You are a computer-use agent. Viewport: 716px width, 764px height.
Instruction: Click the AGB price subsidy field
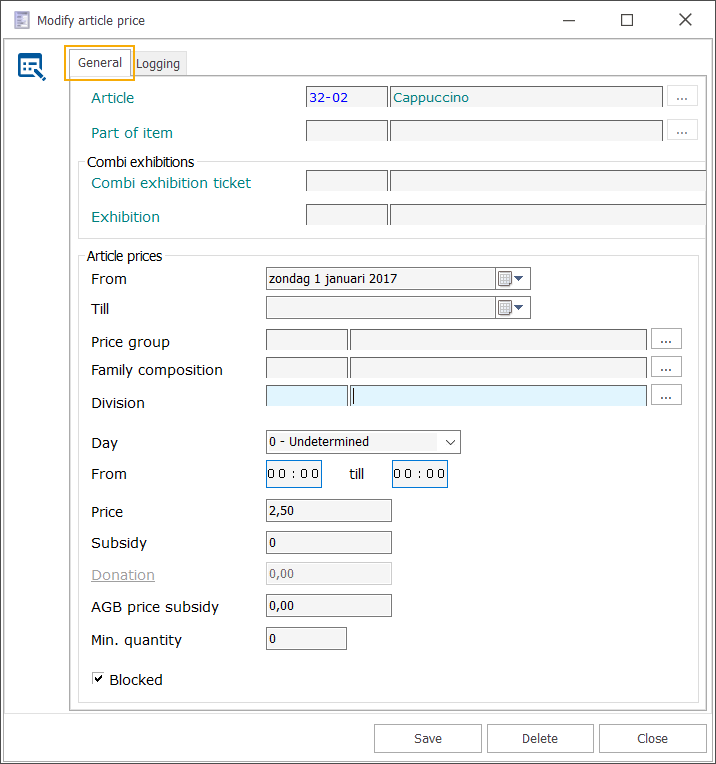329,606
